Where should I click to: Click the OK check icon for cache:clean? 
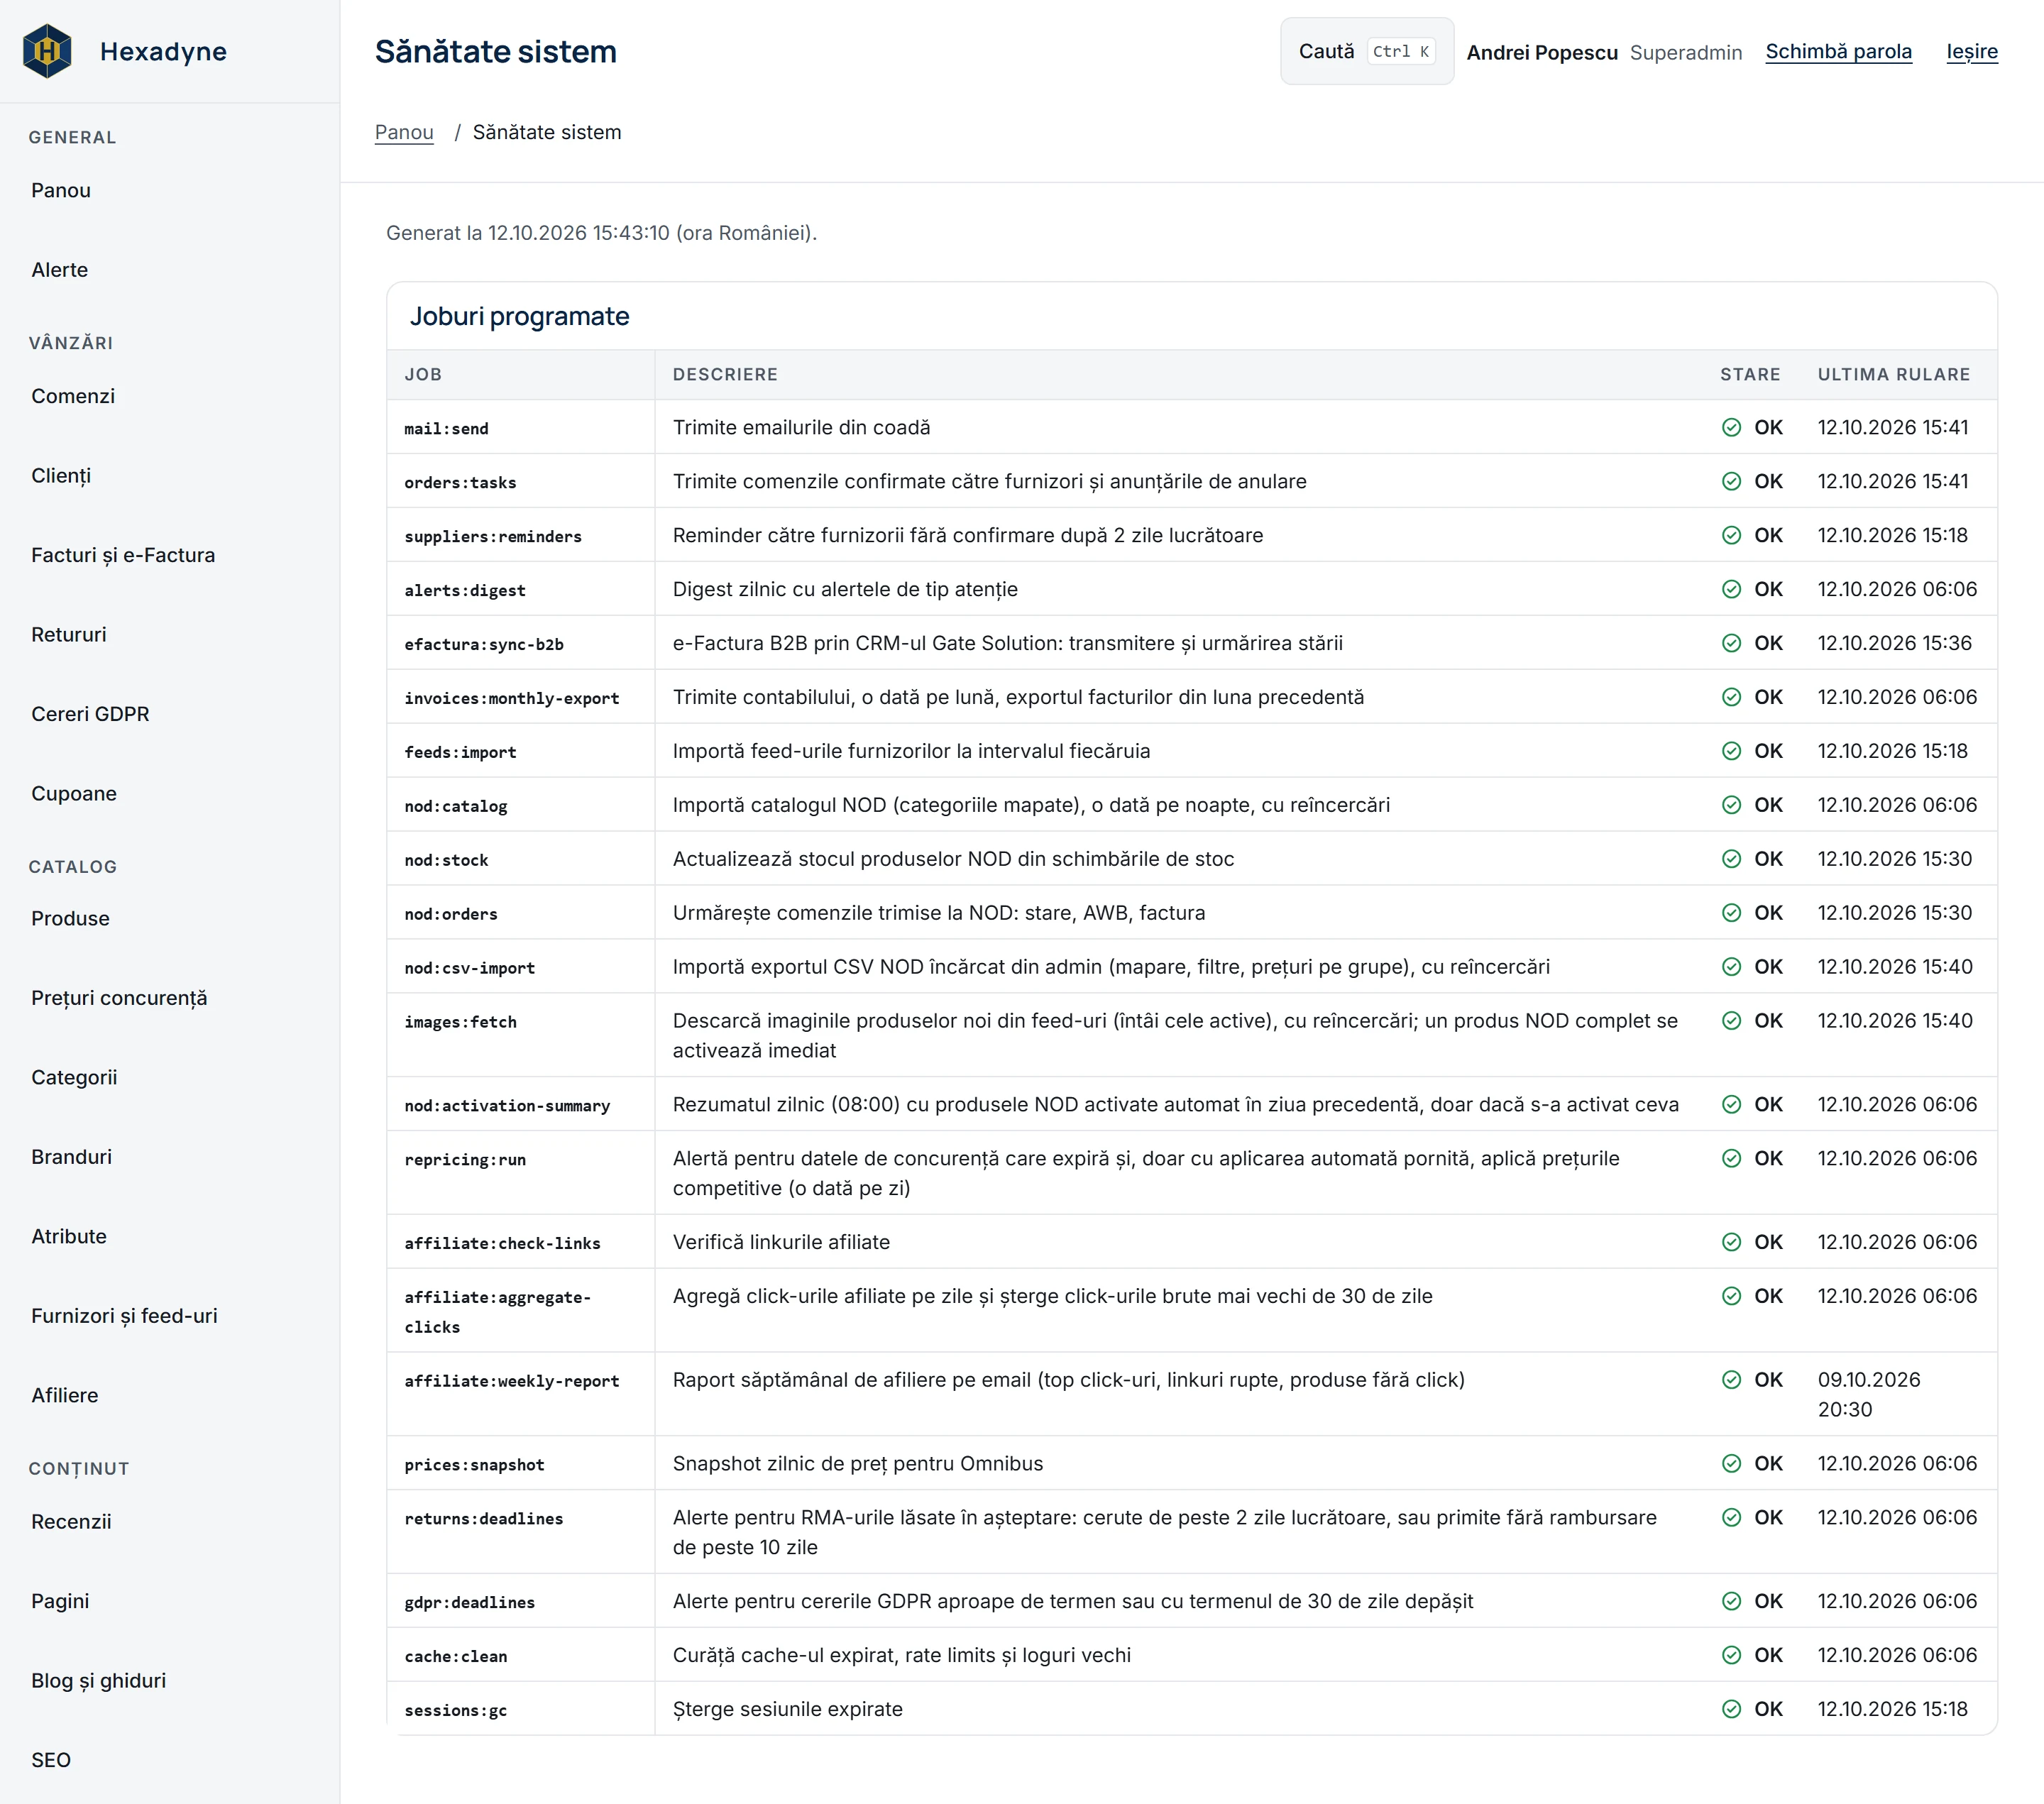(1731, 1656)
